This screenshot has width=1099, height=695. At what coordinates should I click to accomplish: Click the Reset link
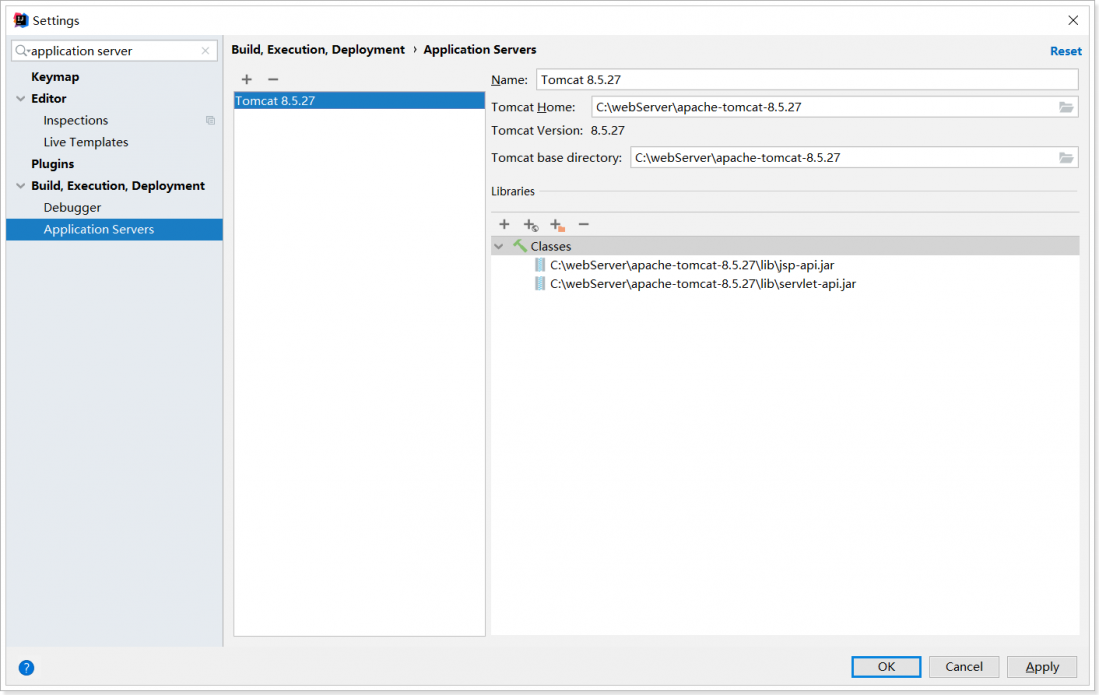(x=1065, y=51)
